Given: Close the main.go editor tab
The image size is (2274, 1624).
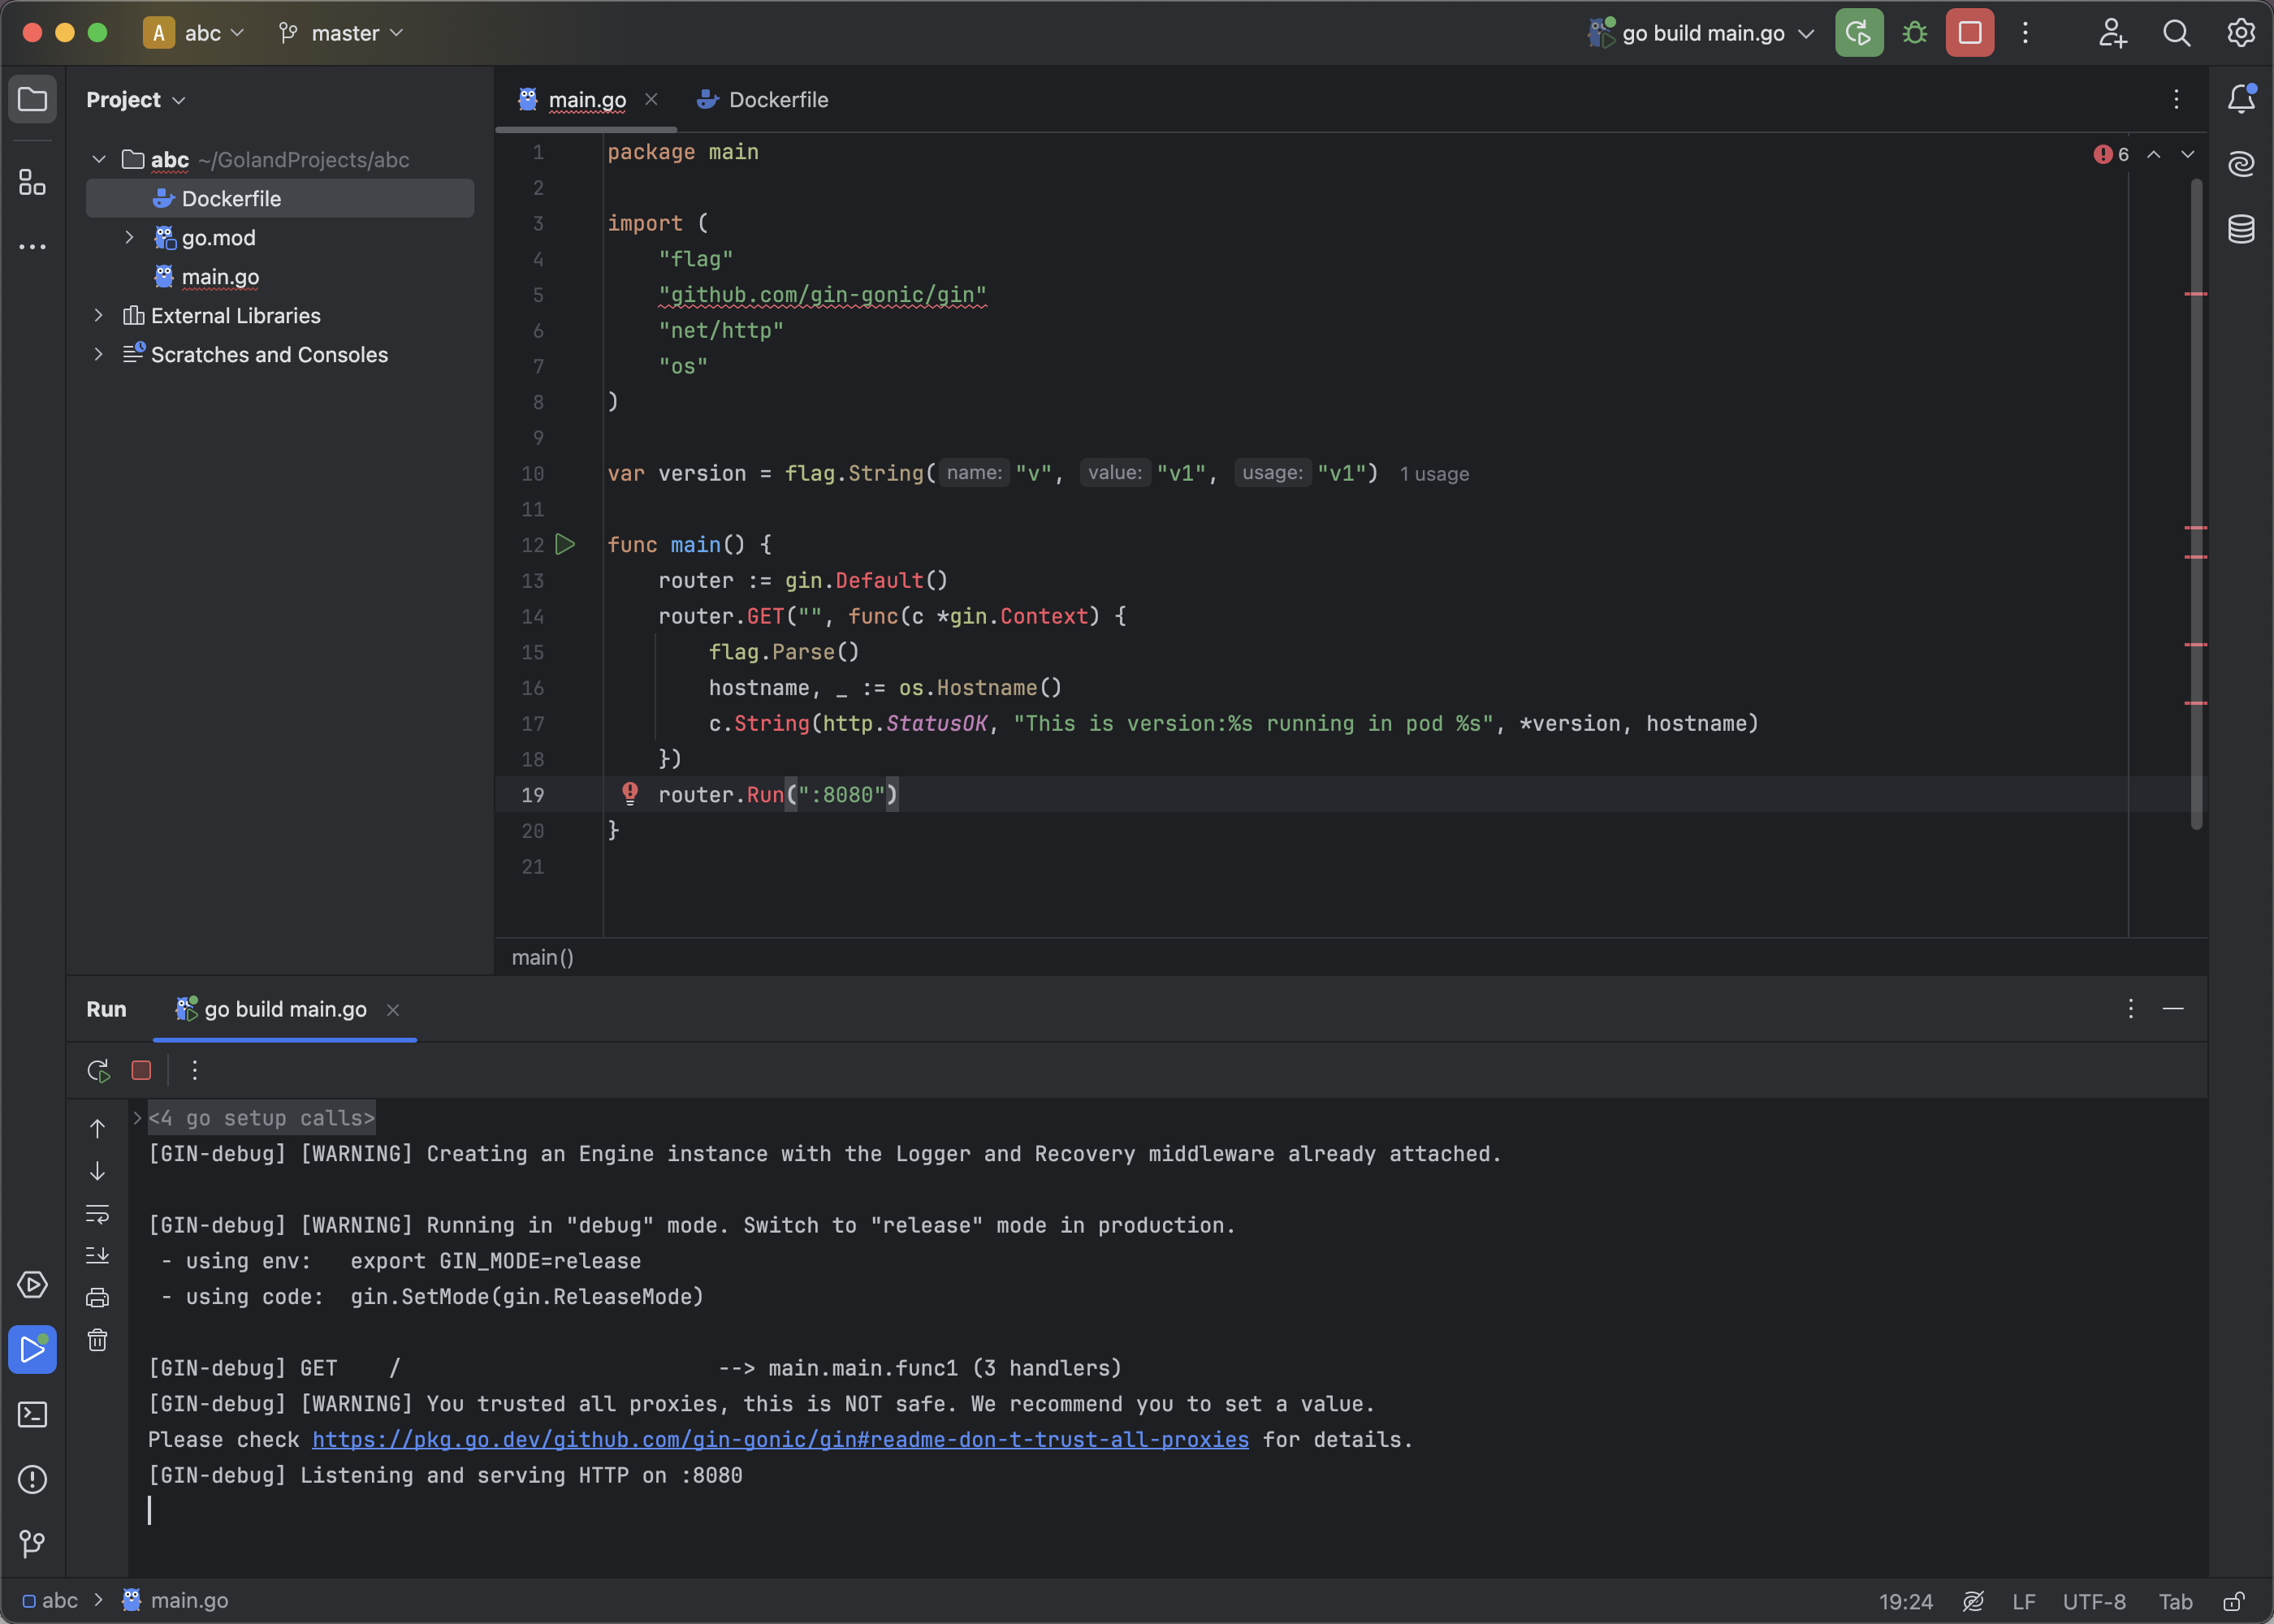Looking at the screenshot, I should (651, 100).
